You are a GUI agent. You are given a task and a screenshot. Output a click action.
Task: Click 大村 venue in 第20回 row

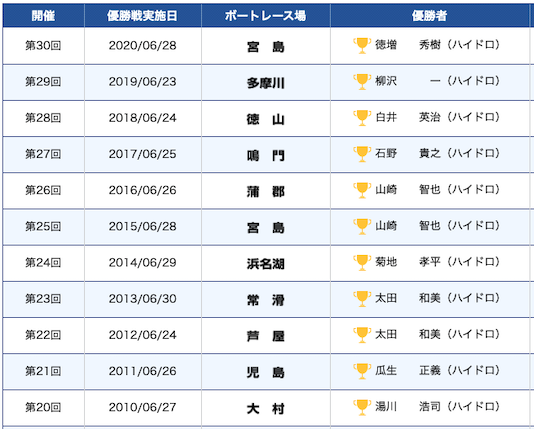(x=266, y=409)
